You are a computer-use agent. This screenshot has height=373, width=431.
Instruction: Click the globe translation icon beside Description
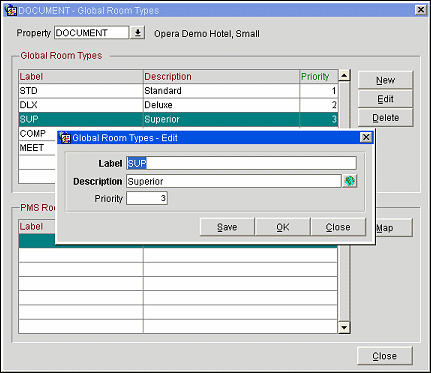pos(349,181)
